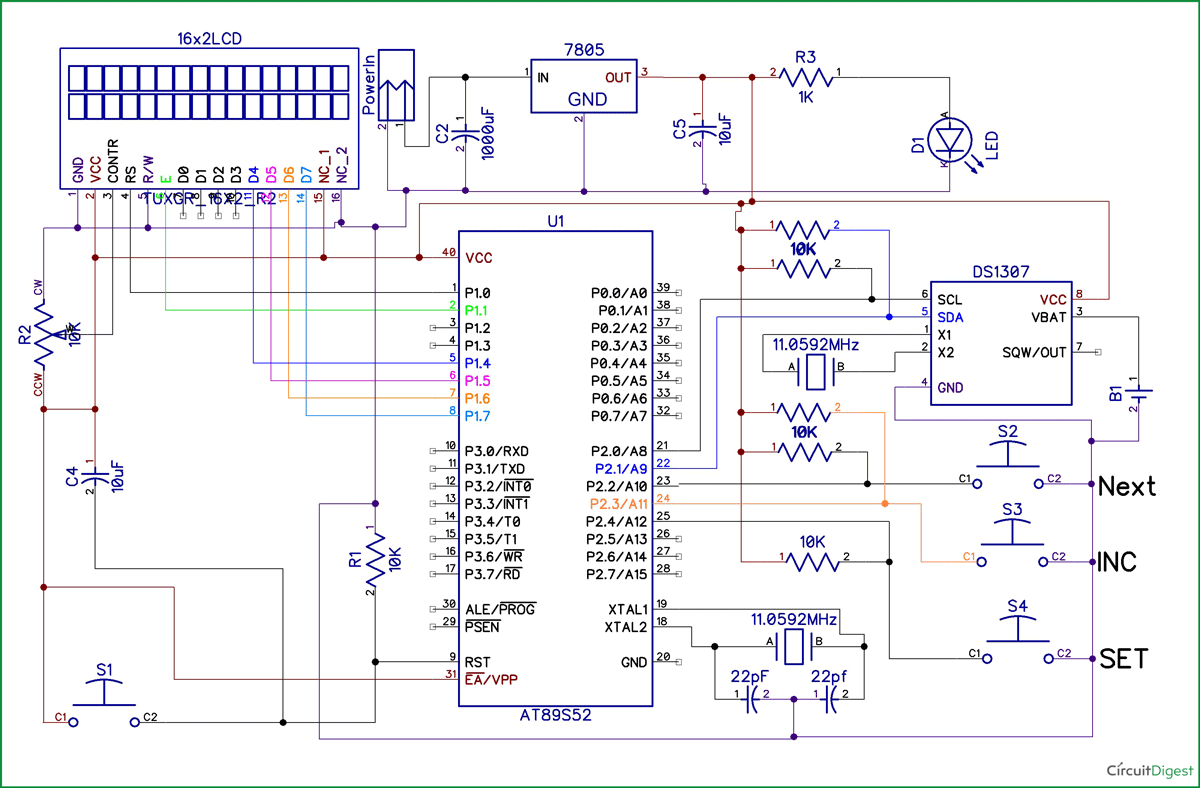Select the PowerIn connector symbol
The image size is (1200, 788).
coord(397,84)
